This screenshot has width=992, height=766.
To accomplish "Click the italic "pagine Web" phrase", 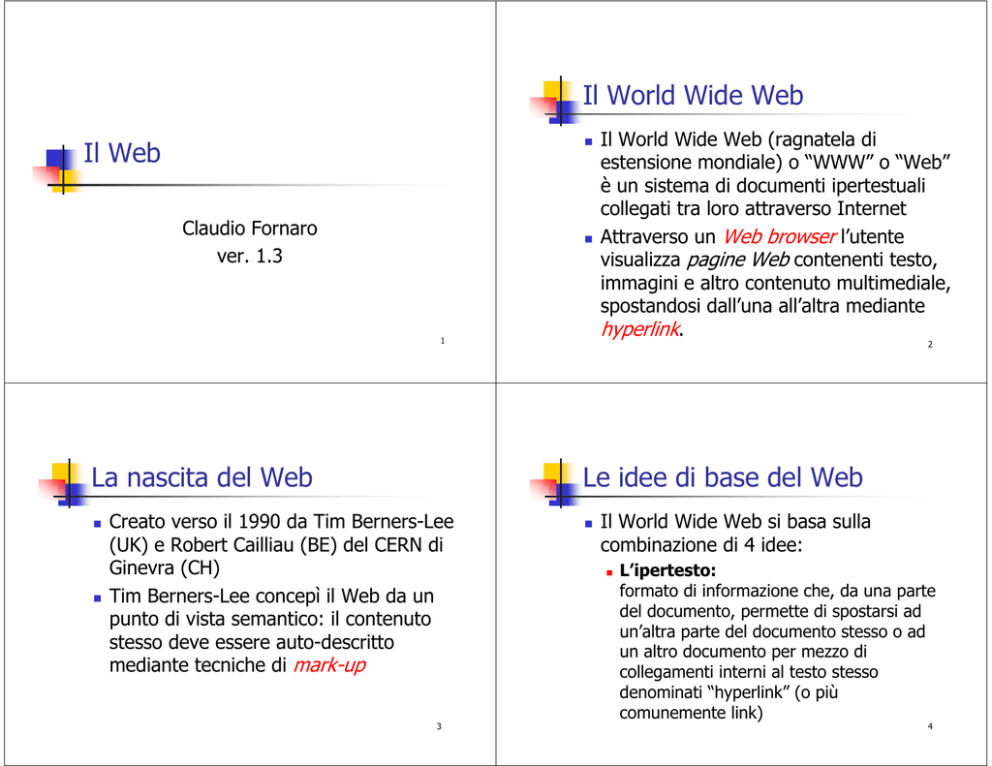I will click(738, 260).
